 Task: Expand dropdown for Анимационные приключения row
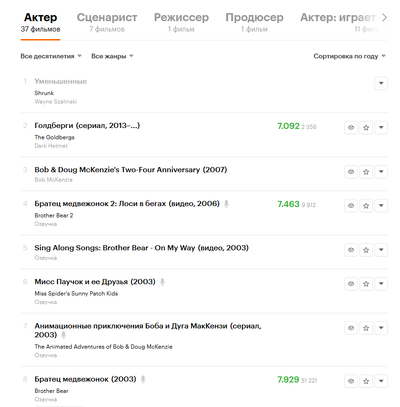pyautogui.click(x=381, y=328)
